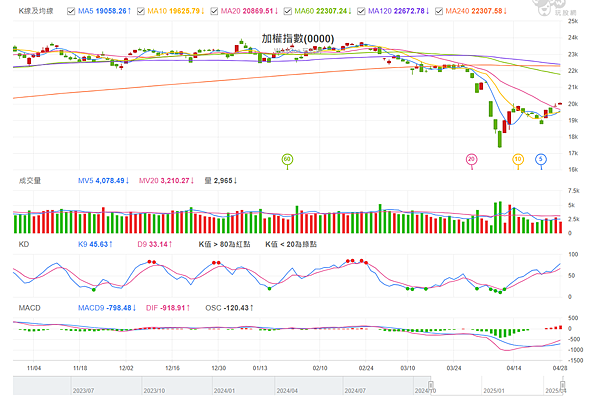Click the MA120 22672.78 value label
600x402 pixels.
point(399,11)
